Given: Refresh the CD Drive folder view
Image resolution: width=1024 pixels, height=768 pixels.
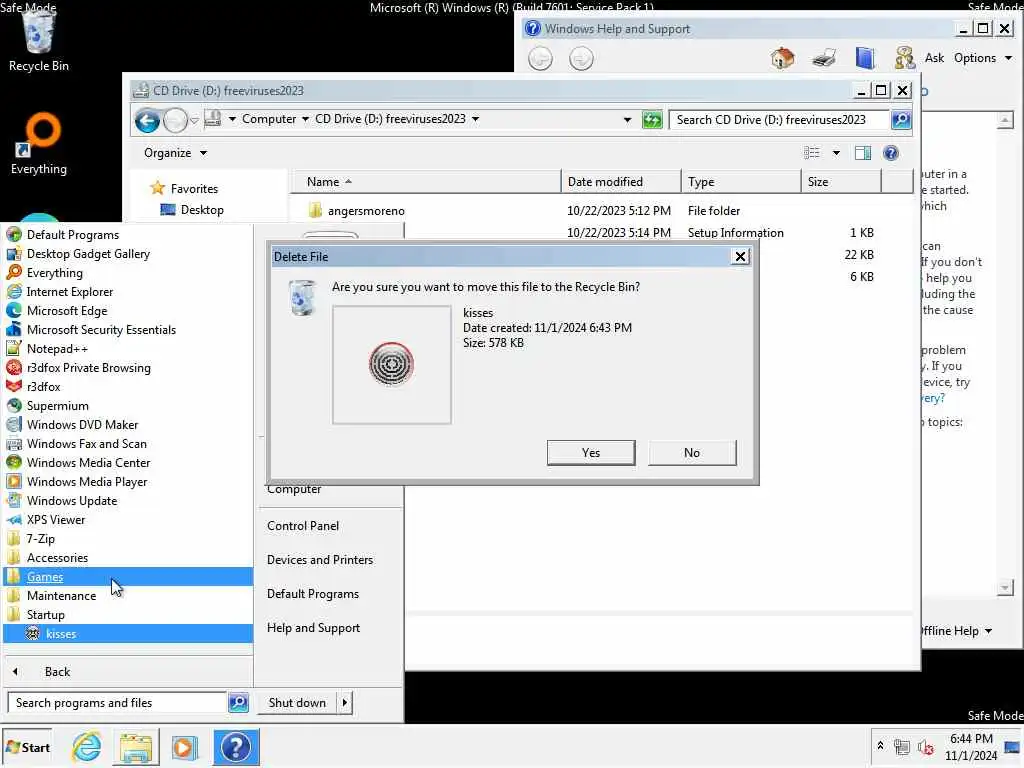Looking at the screenshot, I should pos(652,120).
